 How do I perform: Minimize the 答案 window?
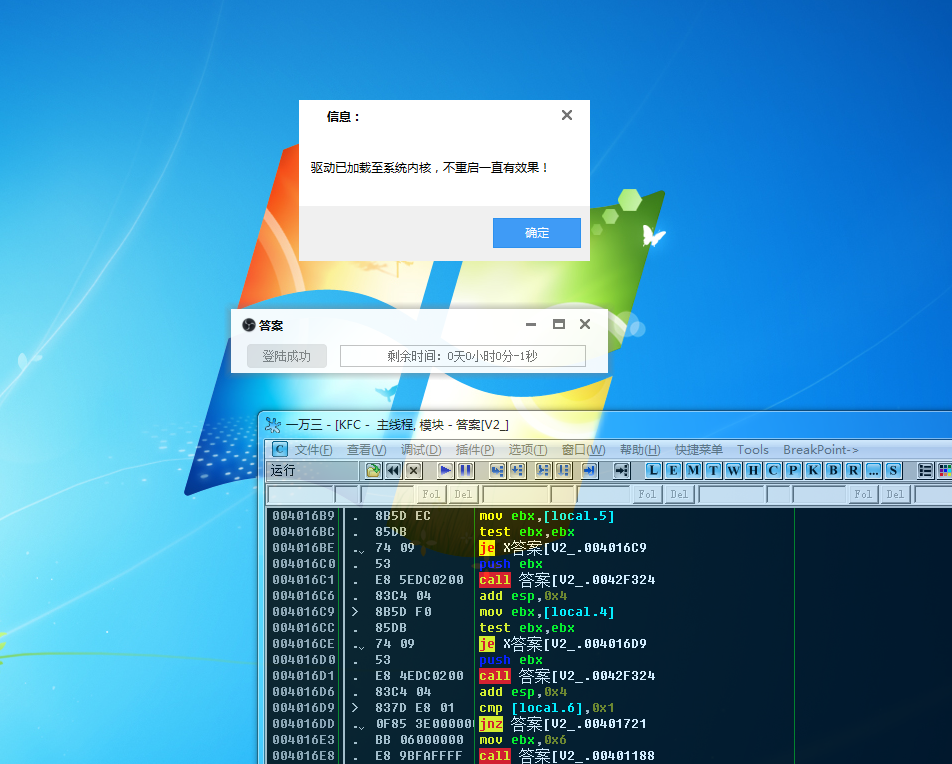[531, 324]
